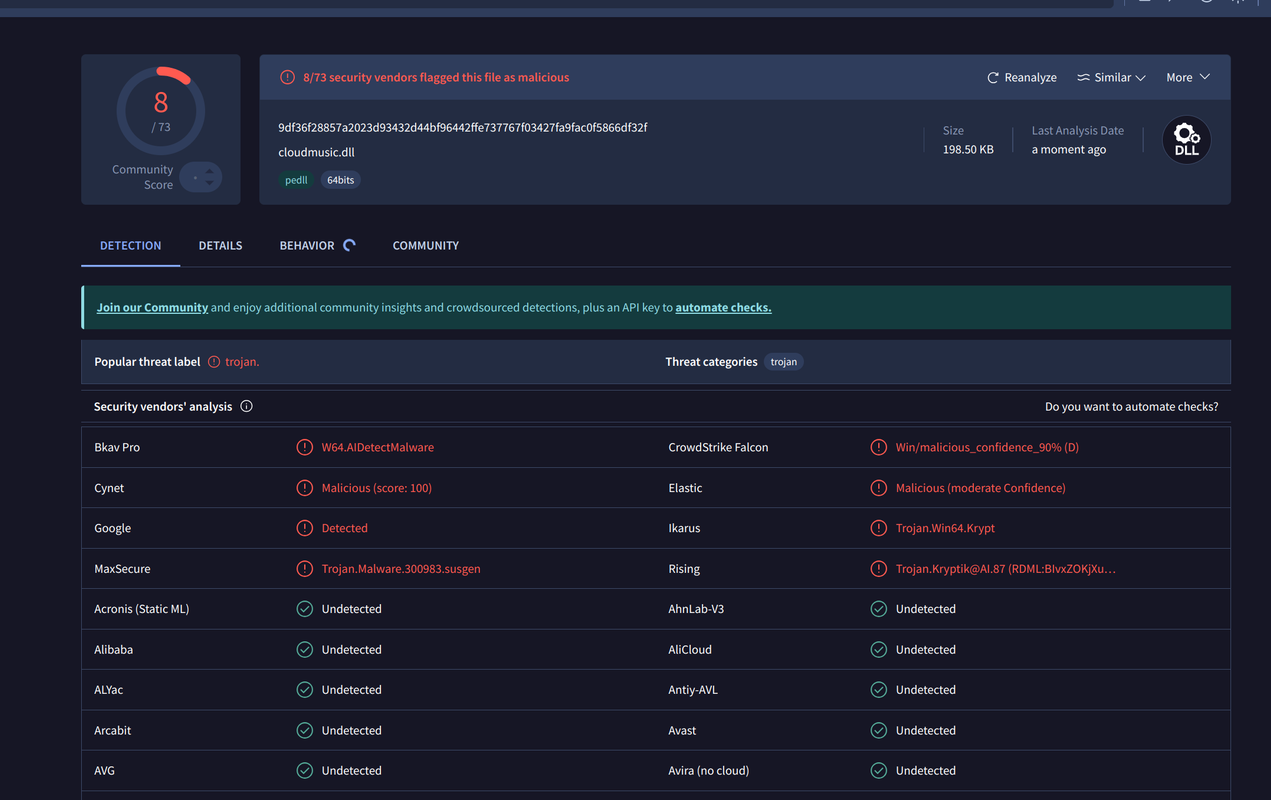The image size is (1271, 800).
Task: Click Bkav Pro malicious alert icon
Action: point(305,447)
